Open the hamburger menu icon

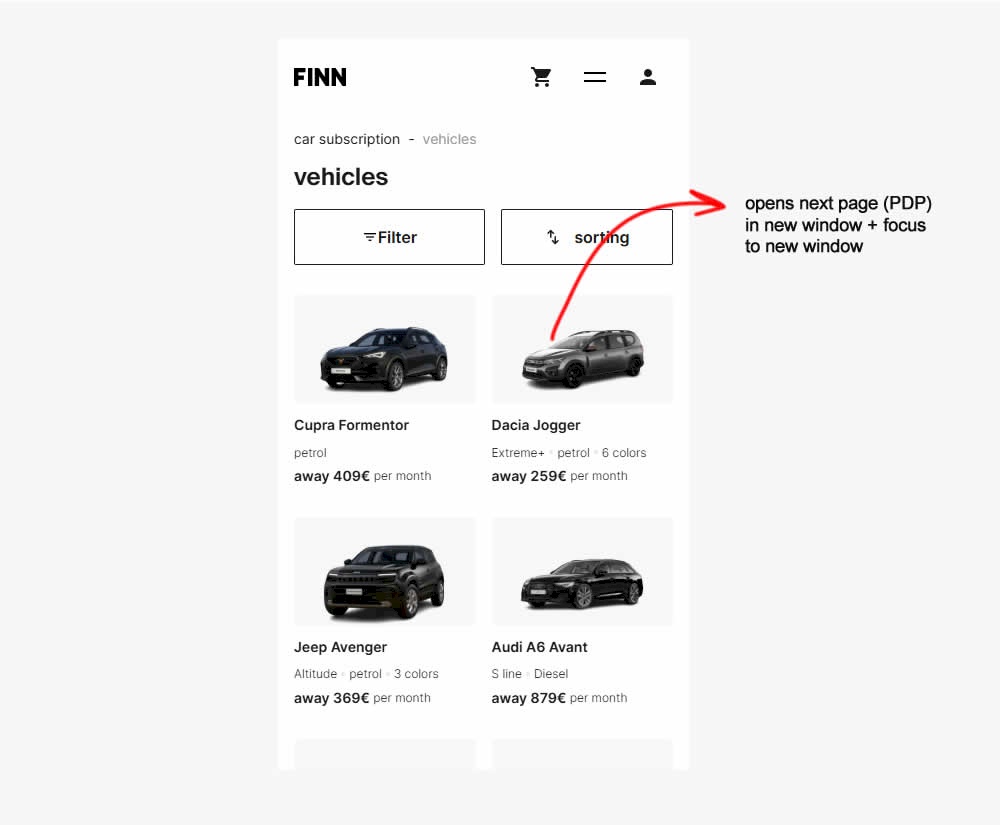pyautogui.click(x=595, y=77)
